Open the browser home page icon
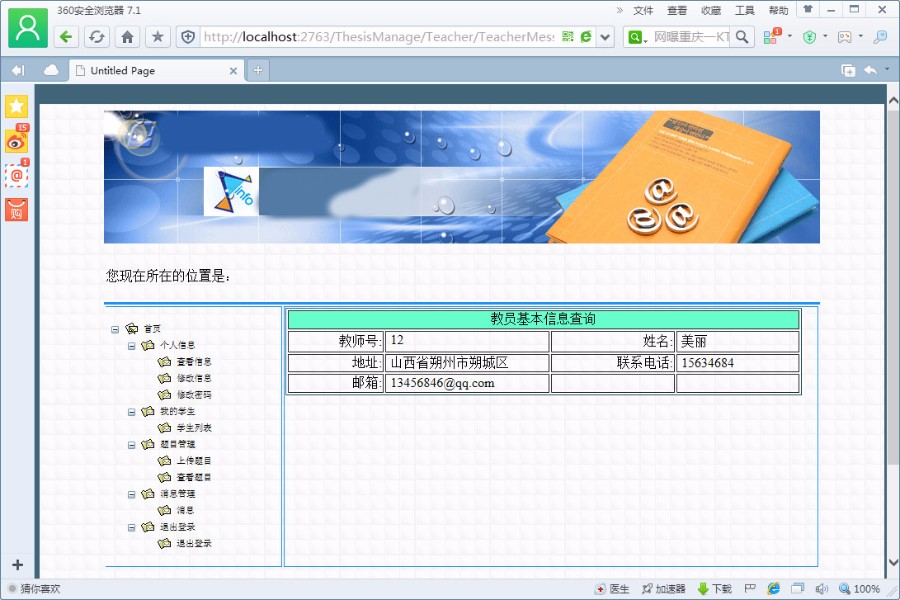900x600 pixels. (x=127, y=37)
